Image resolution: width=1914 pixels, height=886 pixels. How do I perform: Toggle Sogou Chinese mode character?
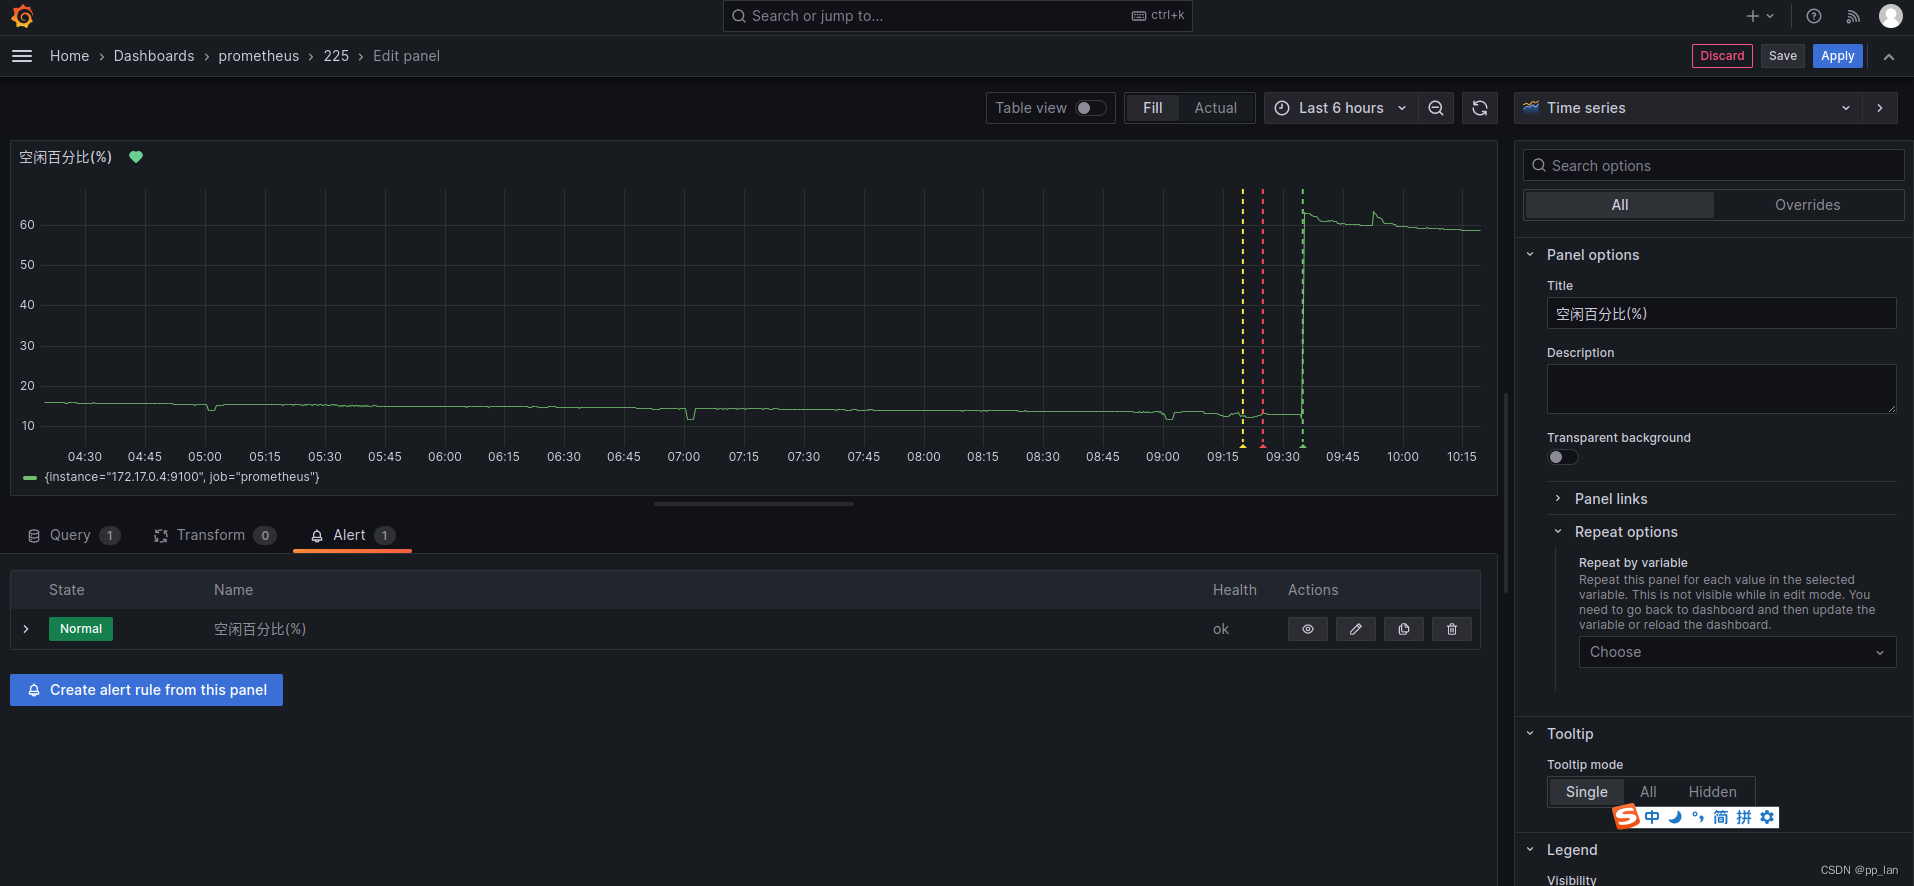coord(1652,817)
